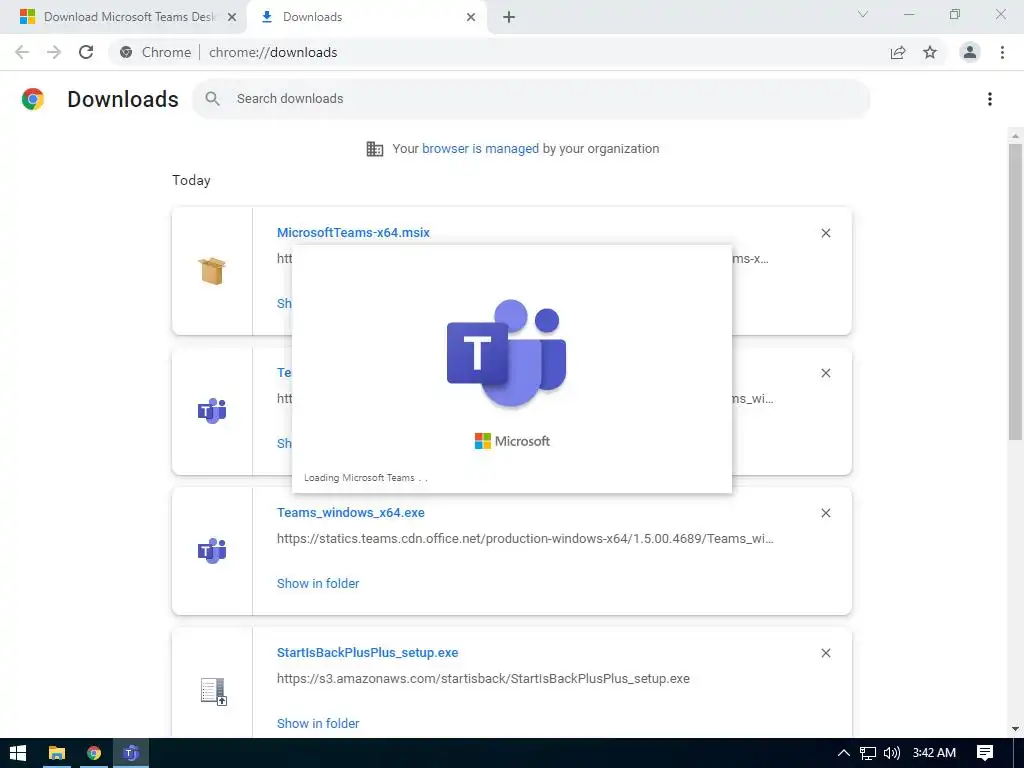1024x768 pixels.
Task: Click the Microsoft logo on Teams splash
Action: click(512, 441)
